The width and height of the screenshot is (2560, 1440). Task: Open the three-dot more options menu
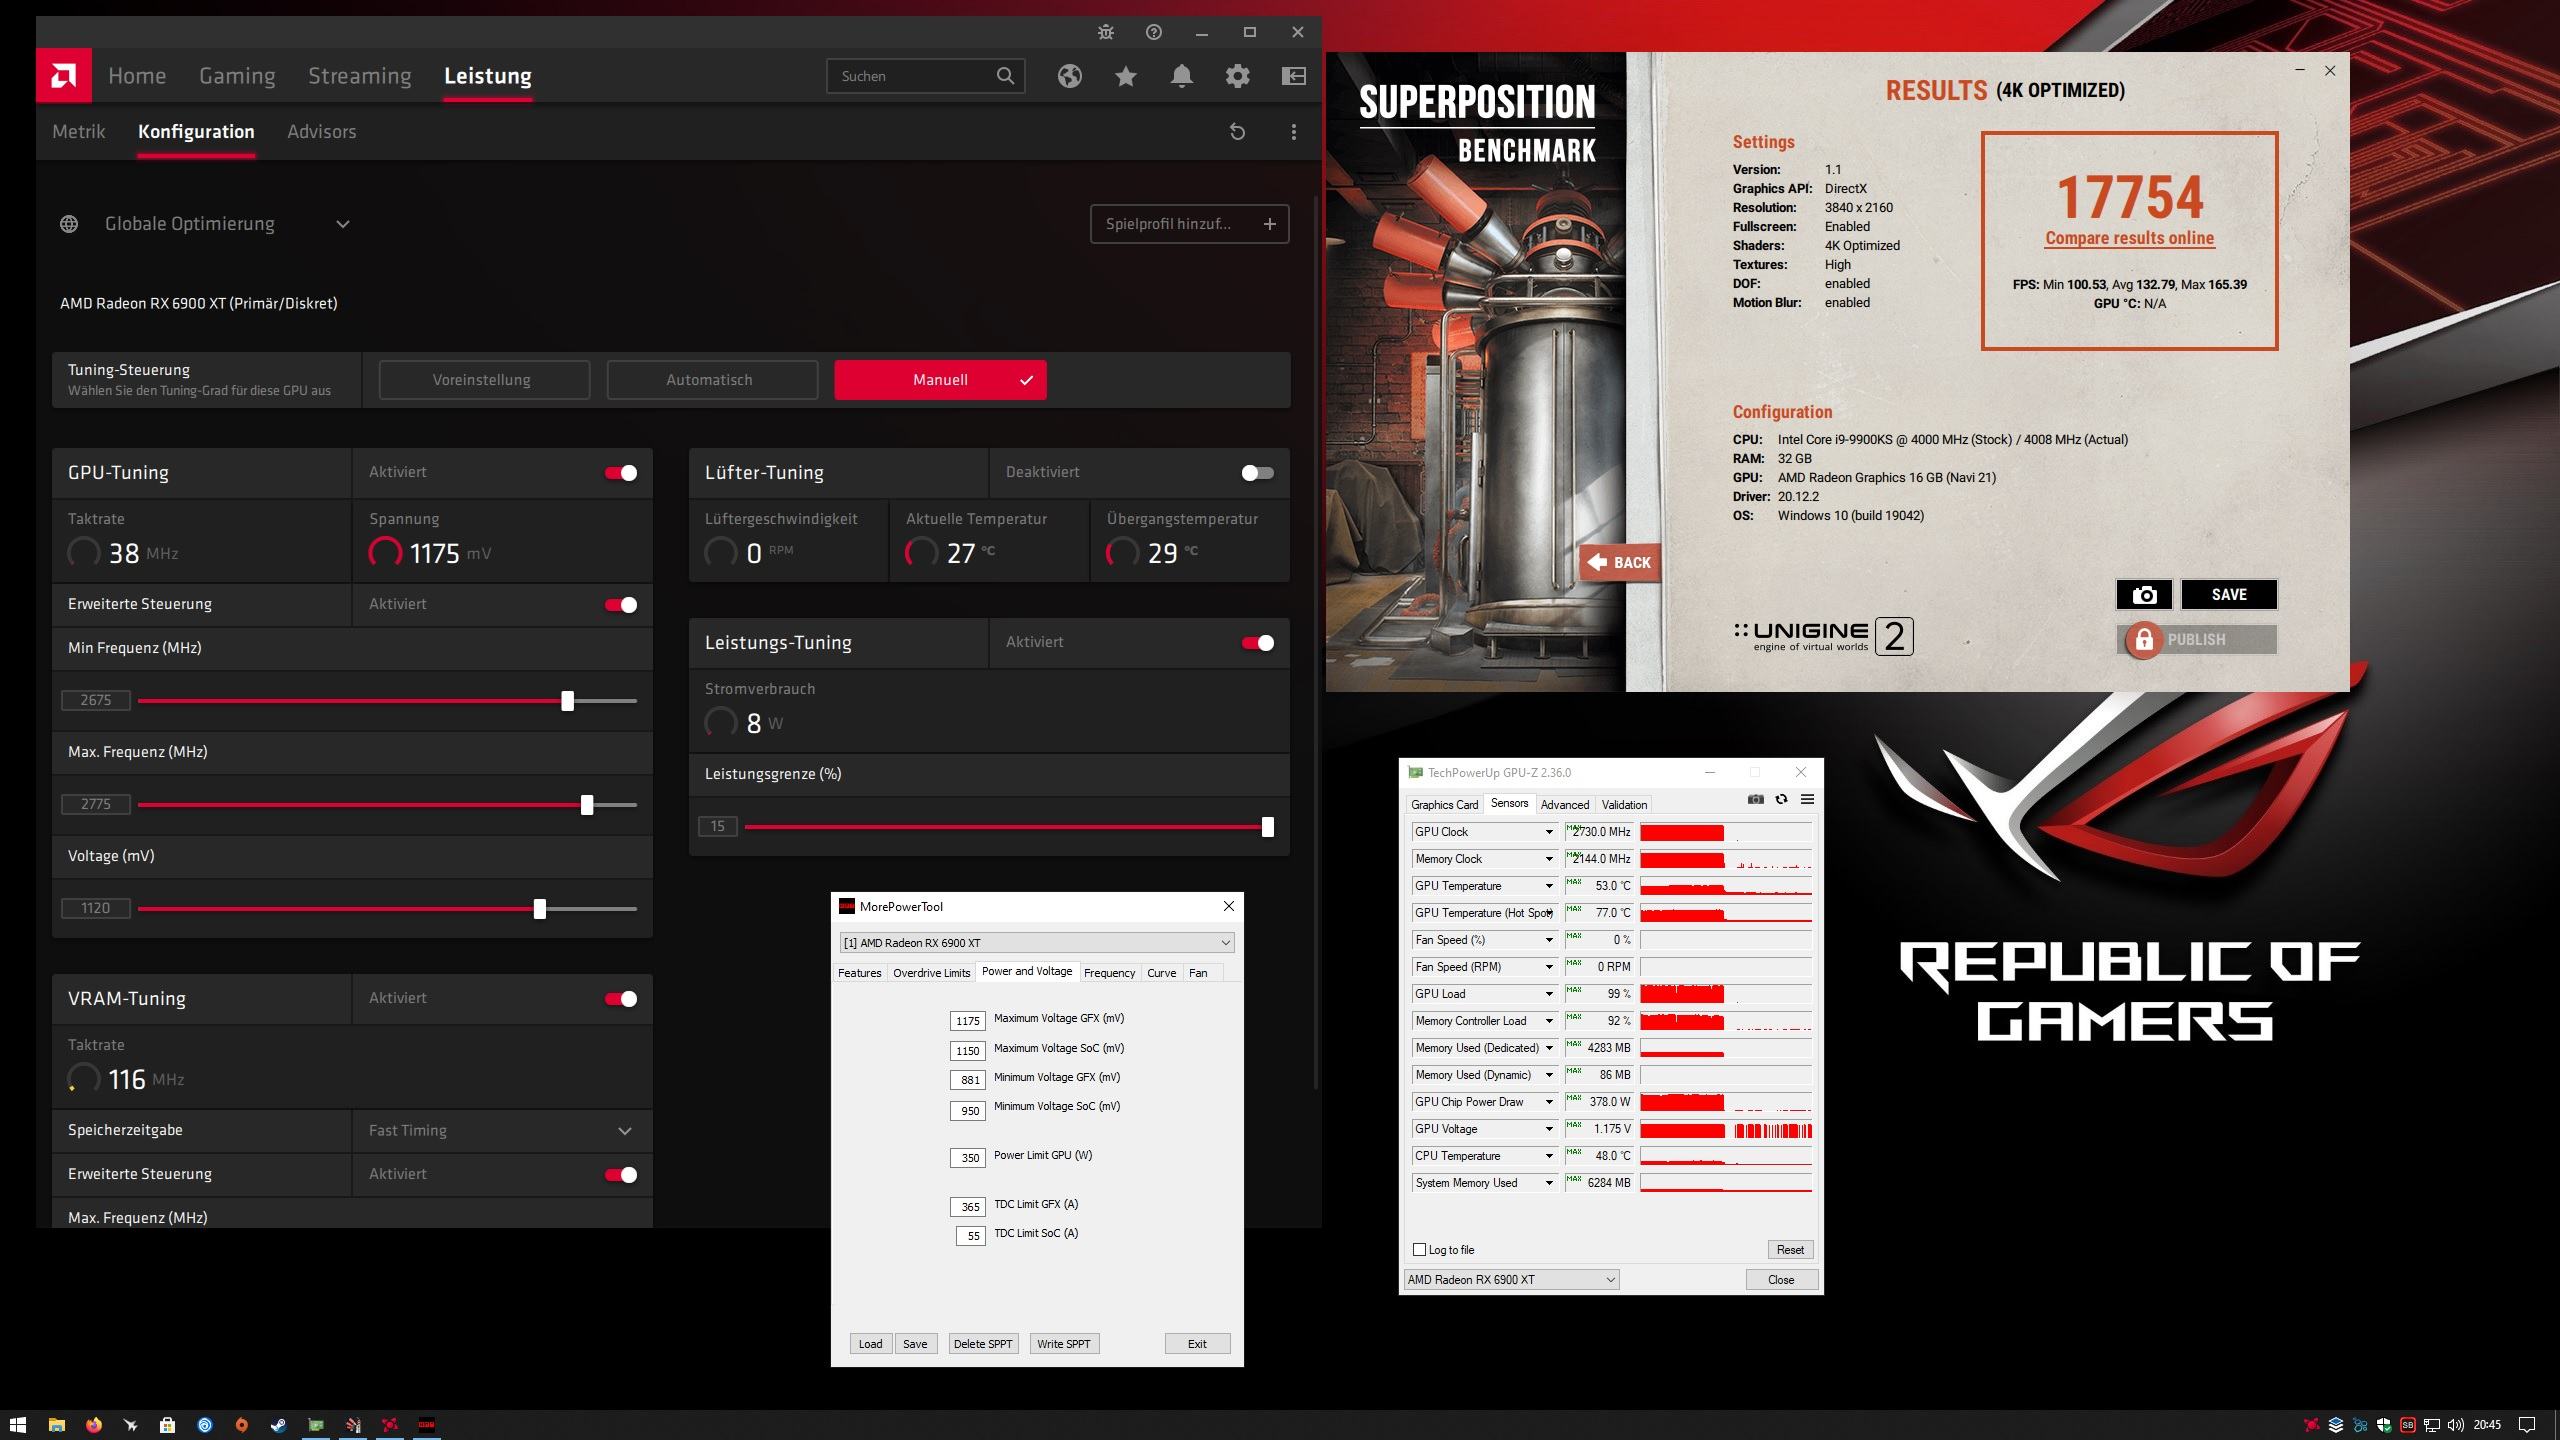(1294, 132)
